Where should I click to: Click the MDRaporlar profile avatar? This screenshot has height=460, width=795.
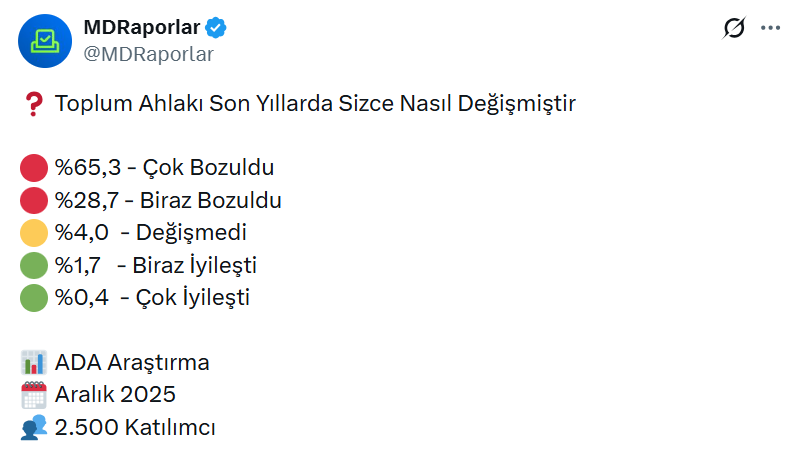point(44,41)
